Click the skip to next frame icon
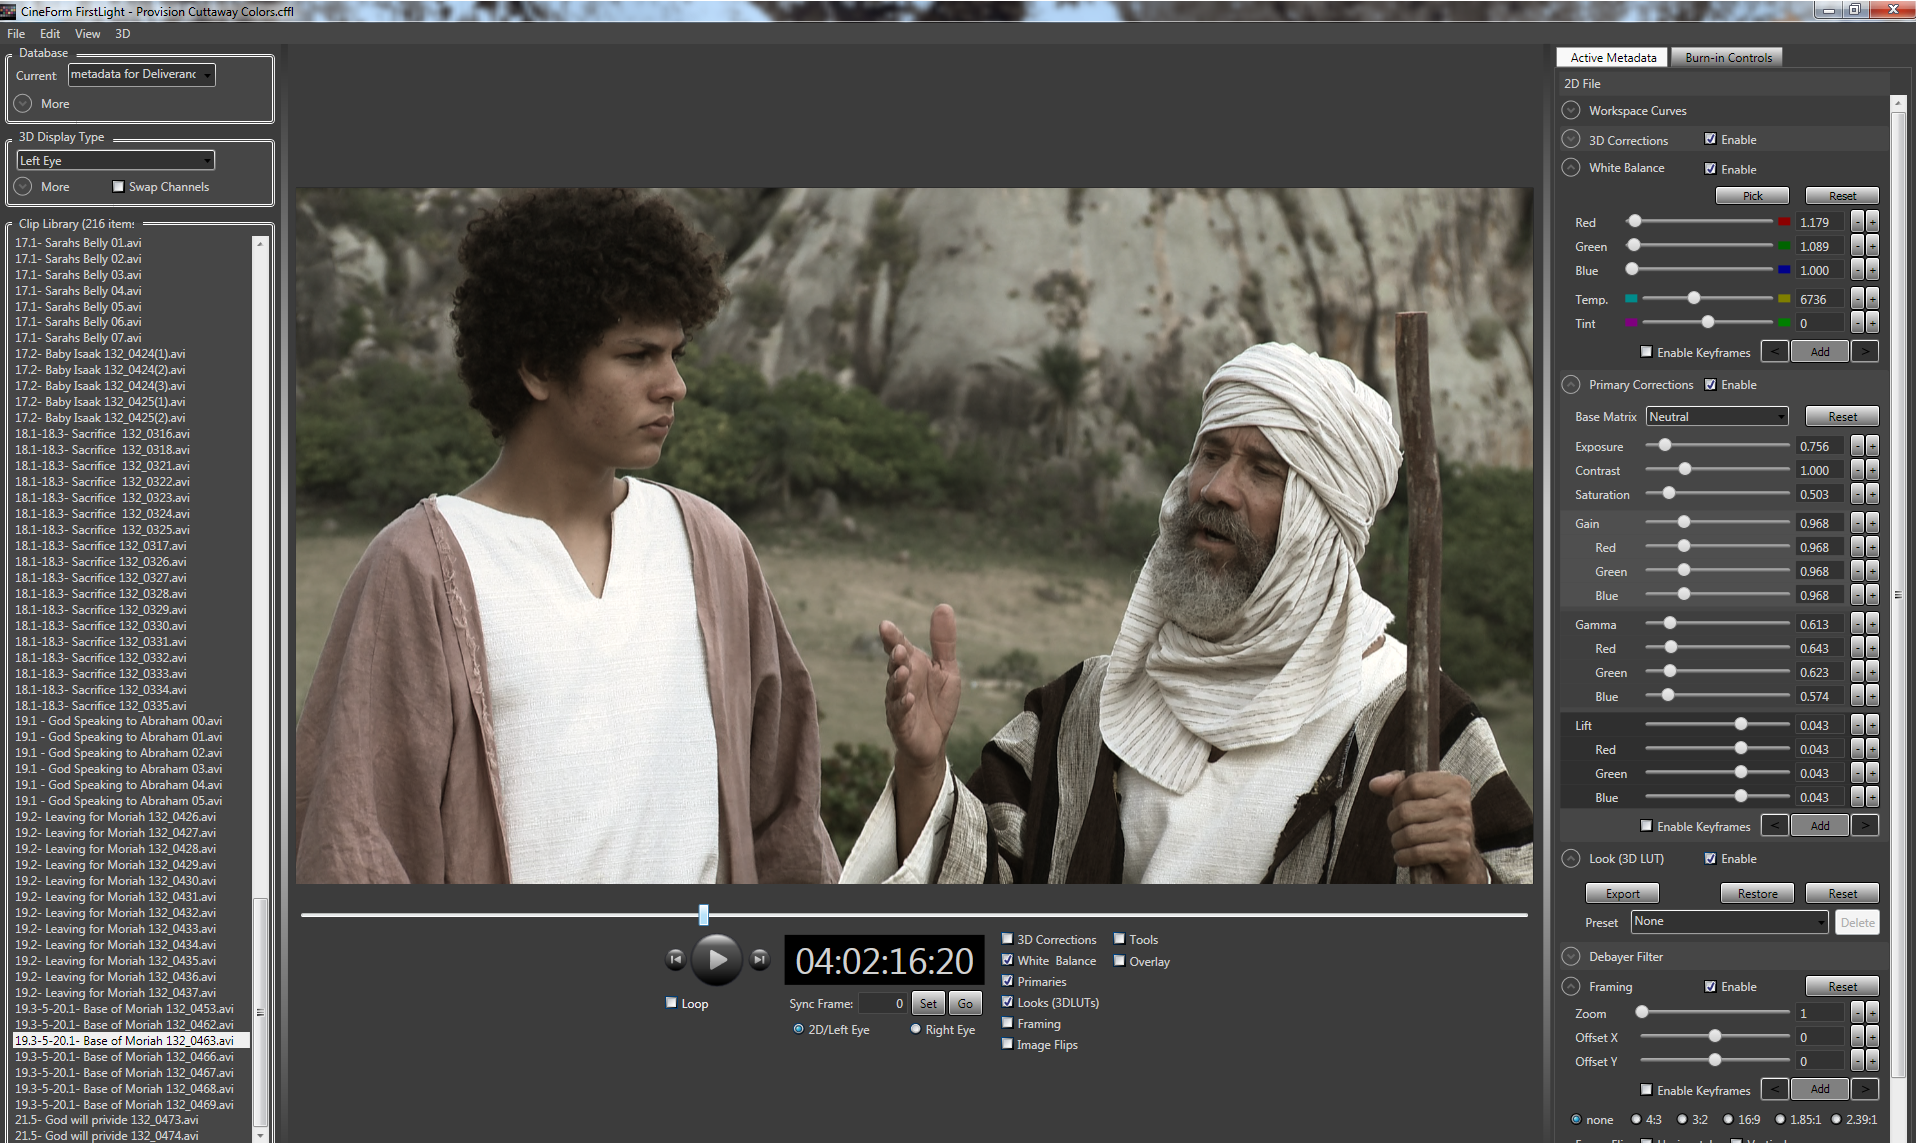The width and height of the screenshot is (1916, 1143). pos(760,959)
